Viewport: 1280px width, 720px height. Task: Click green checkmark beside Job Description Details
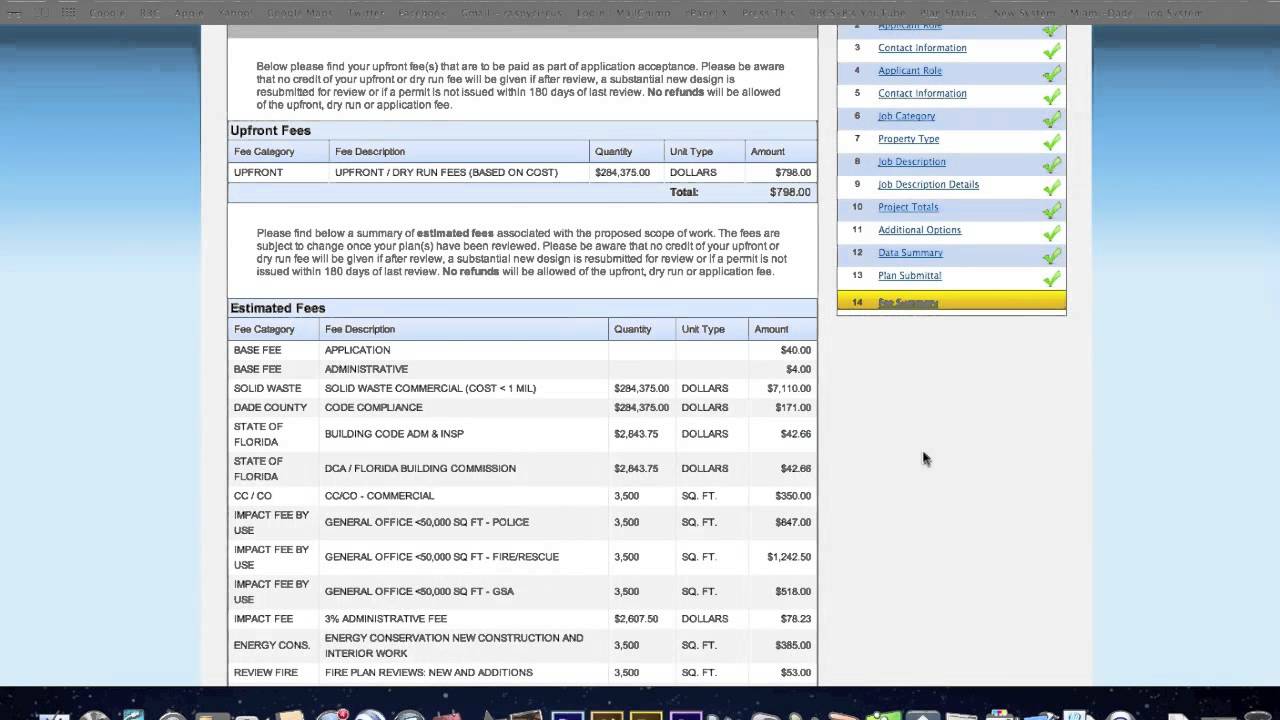click(1051, 187)
